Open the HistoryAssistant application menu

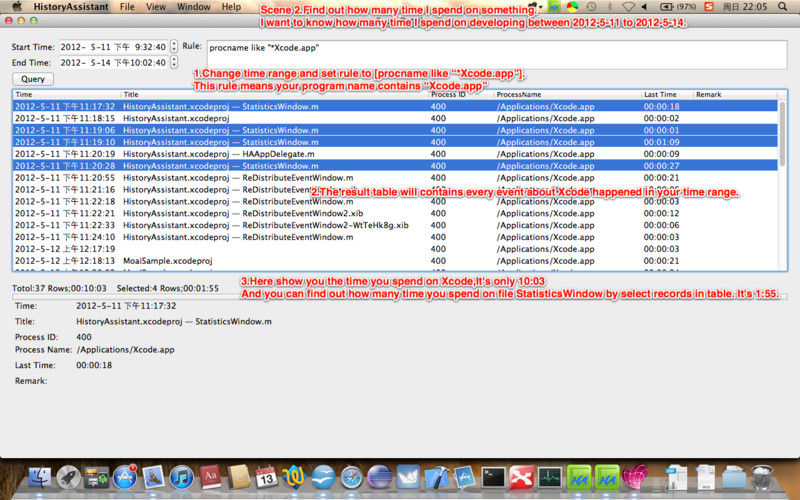71,7
